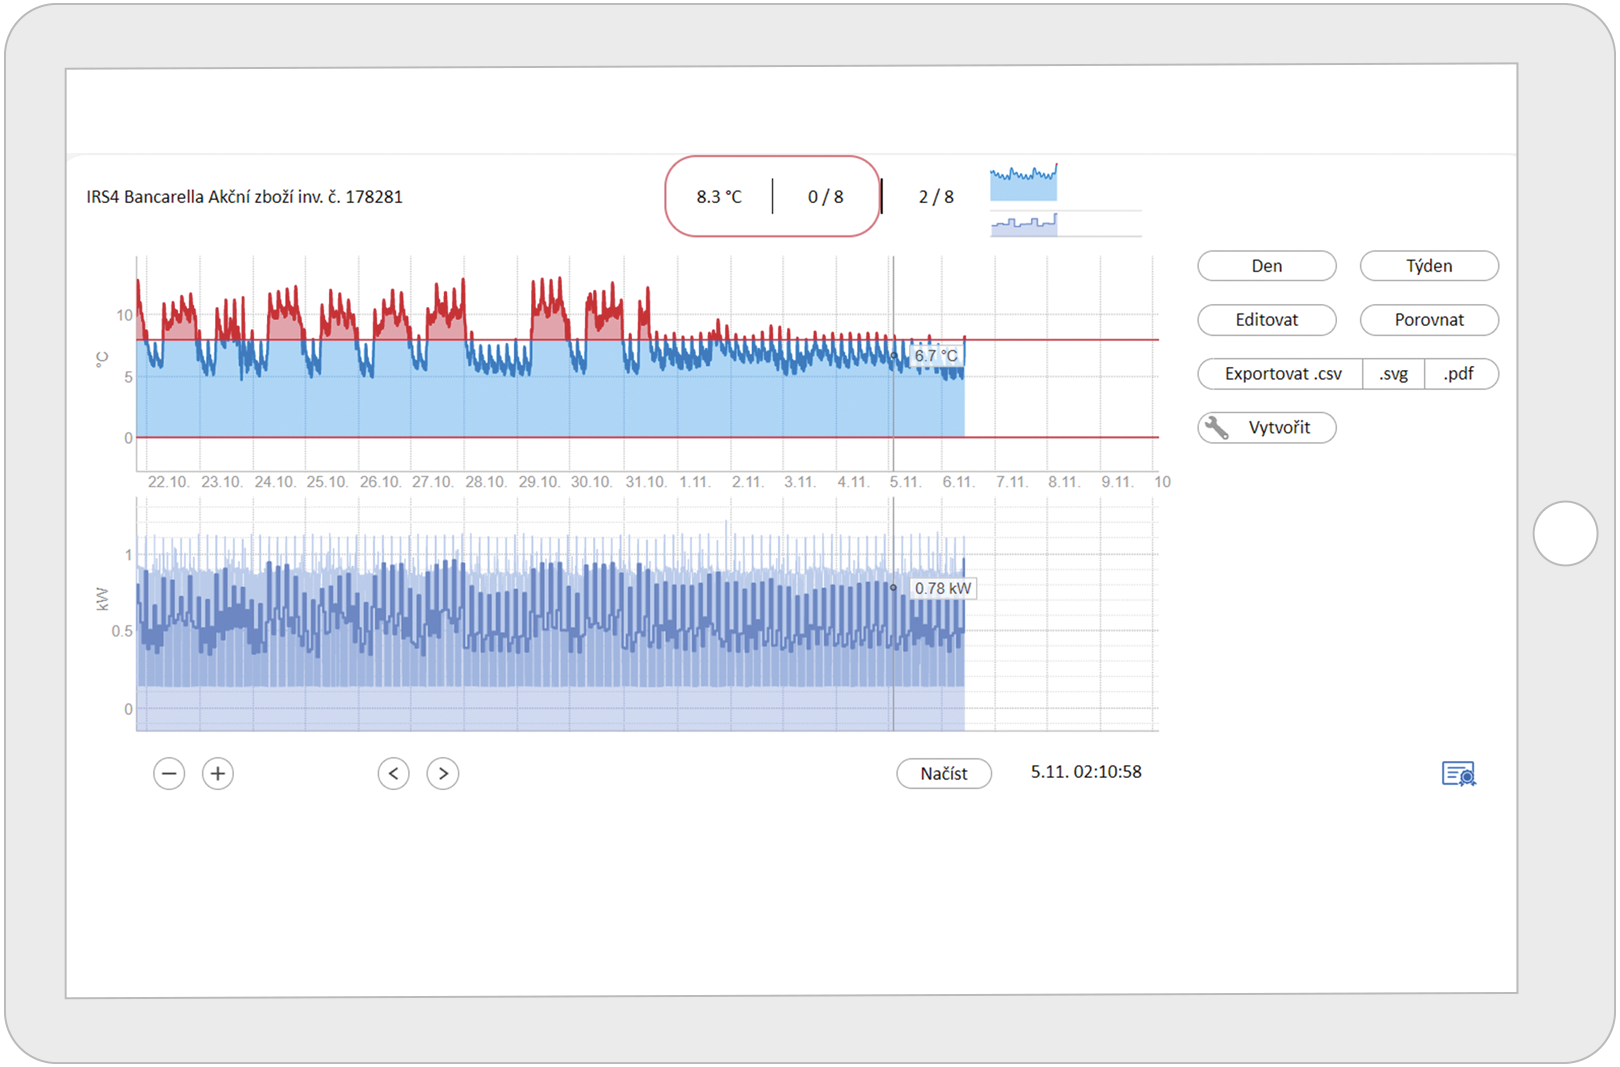Click the 6.7 °C chart tooltip

coord(936,356)
